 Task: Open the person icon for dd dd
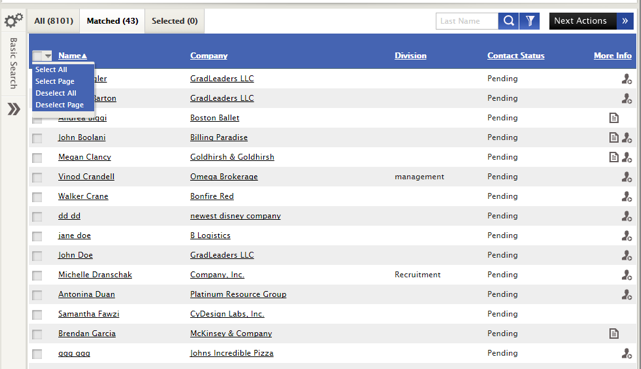627,216
